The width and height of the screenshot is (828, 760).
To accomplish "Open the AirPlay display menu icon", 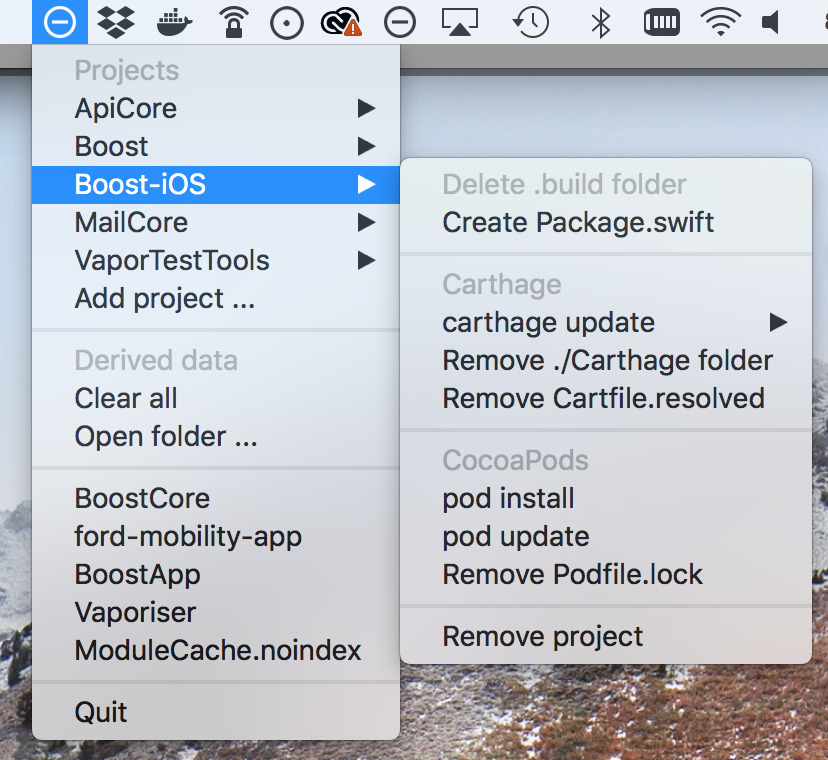I will click(x=461, y=22).
